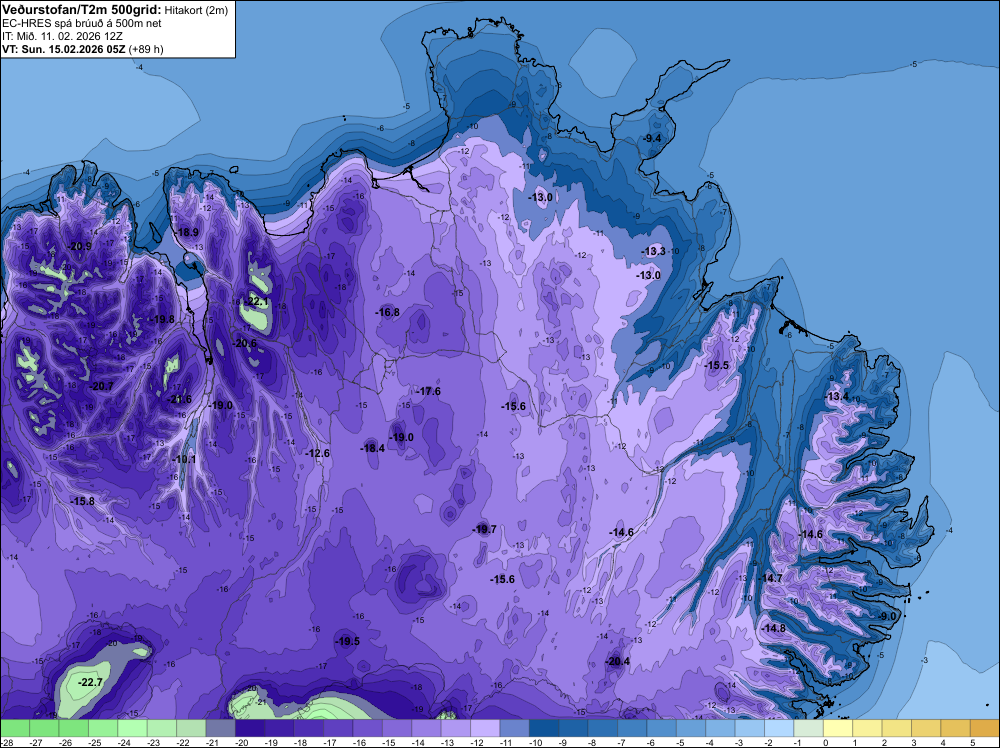1000x748 pixels.
Task: Click the -21.6 temperature label
Action: [x=179, y=399]
